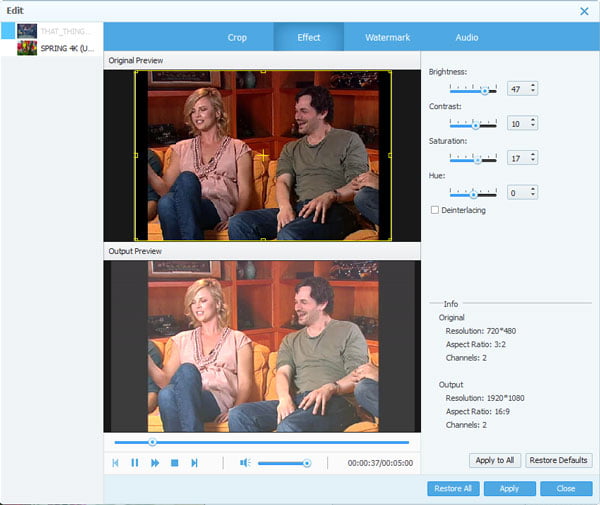Increase Contrast with the up arrow
The height and width of the screenshot is (505, 600).
coord(533,120)
